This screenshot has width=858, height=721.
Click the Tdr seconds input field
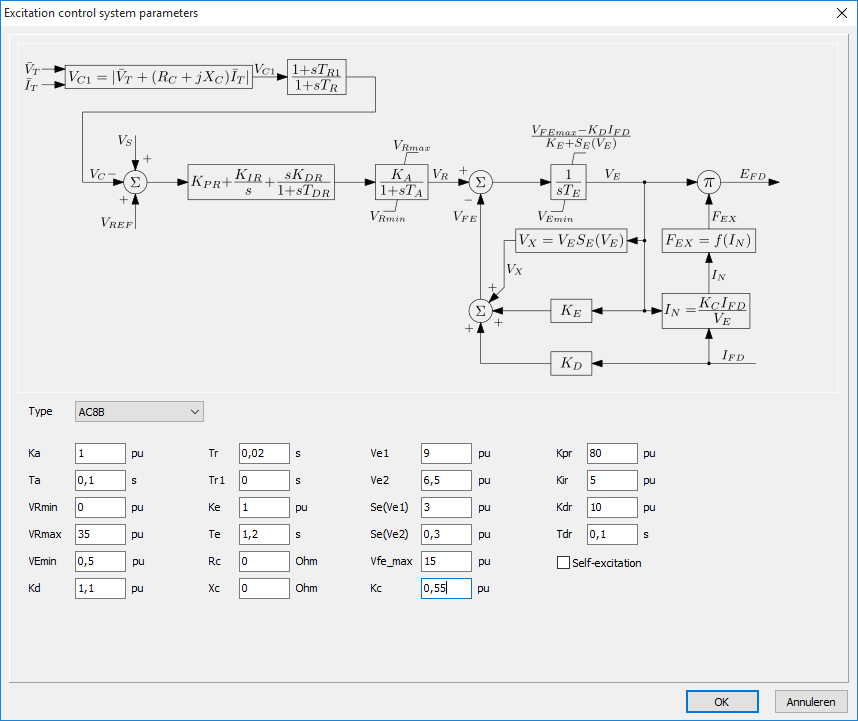tap(611, 534)
